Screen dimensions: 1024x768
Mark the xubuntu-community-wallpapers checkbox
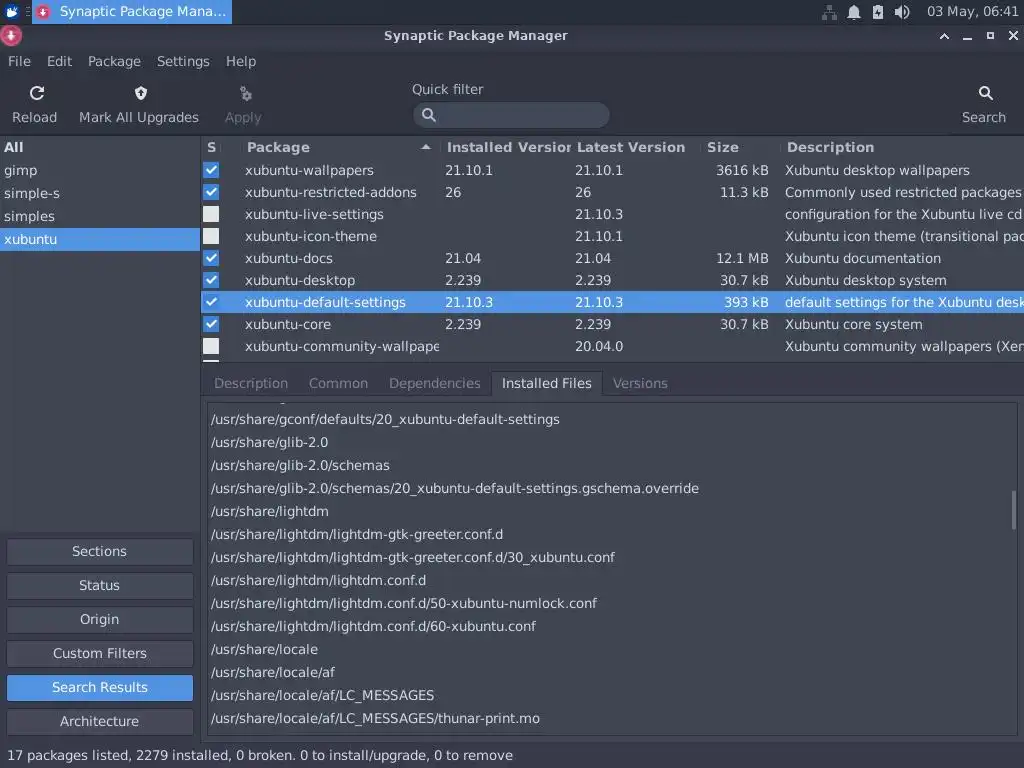coord(211,346)
